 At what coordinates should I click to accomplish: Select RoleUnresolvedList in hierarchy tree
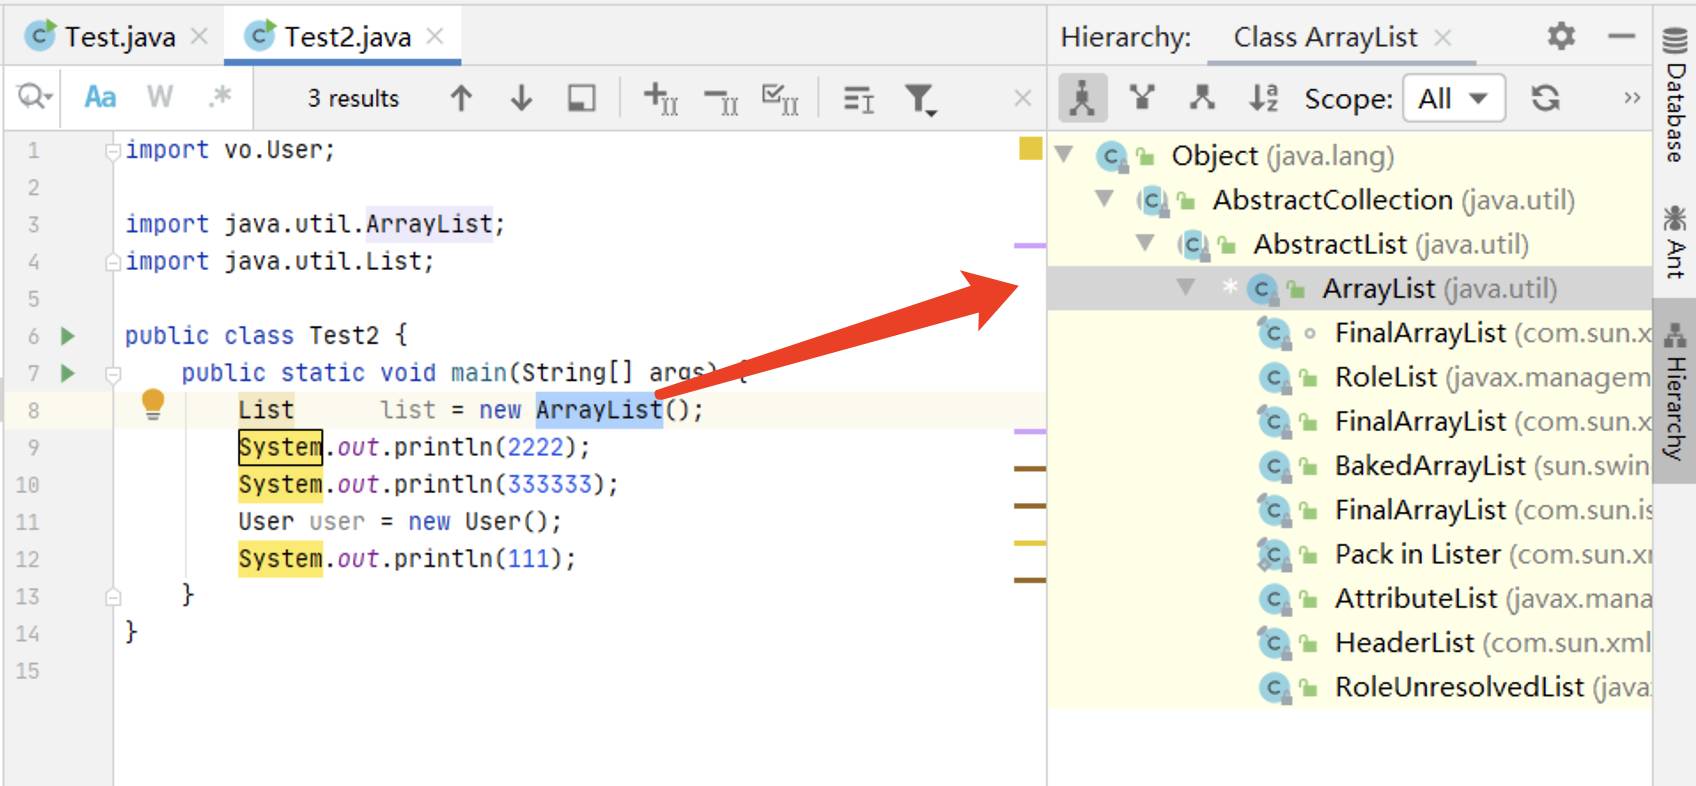(1493, 687)
